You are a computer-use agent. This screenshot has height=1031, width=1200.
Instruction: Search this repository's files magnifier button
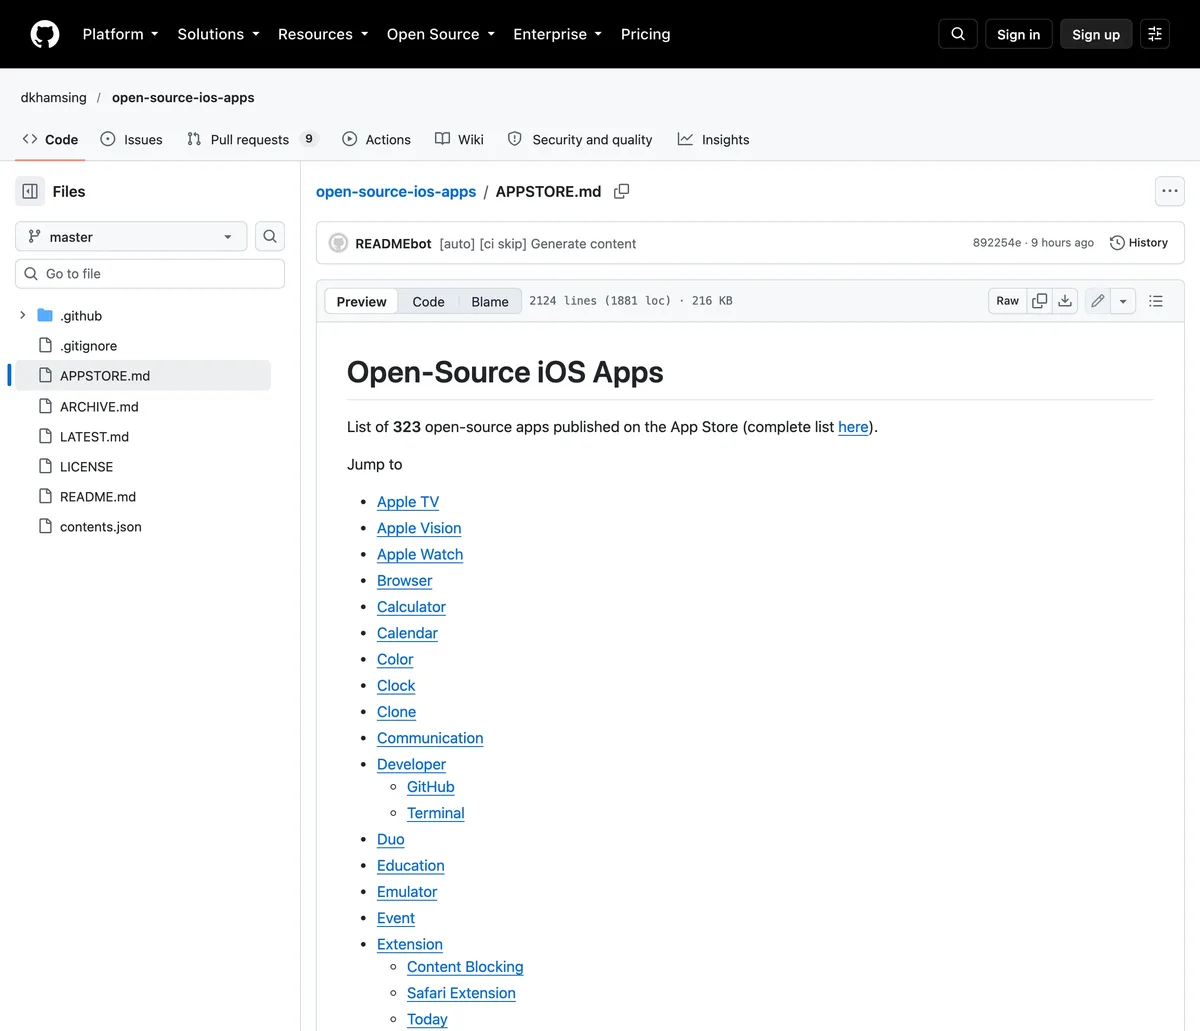[270, 237]
